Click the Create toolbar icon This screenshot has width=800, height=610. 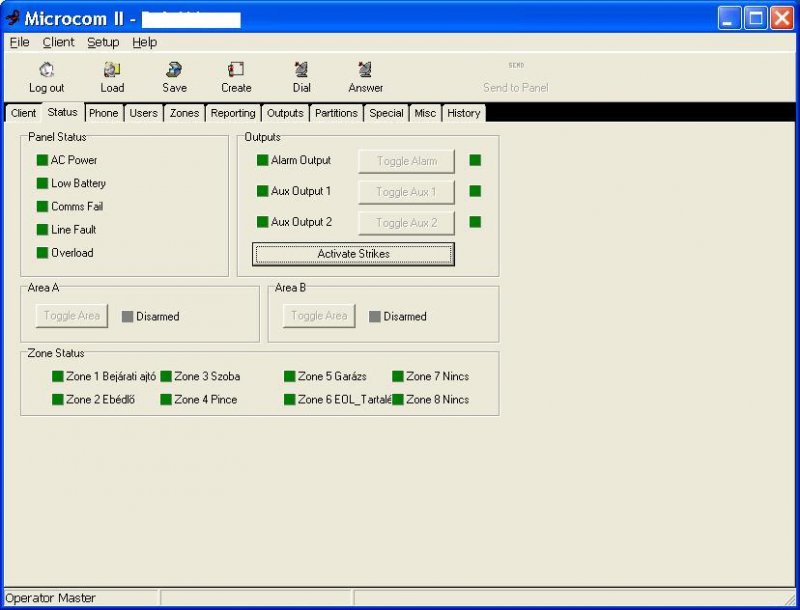236,69
